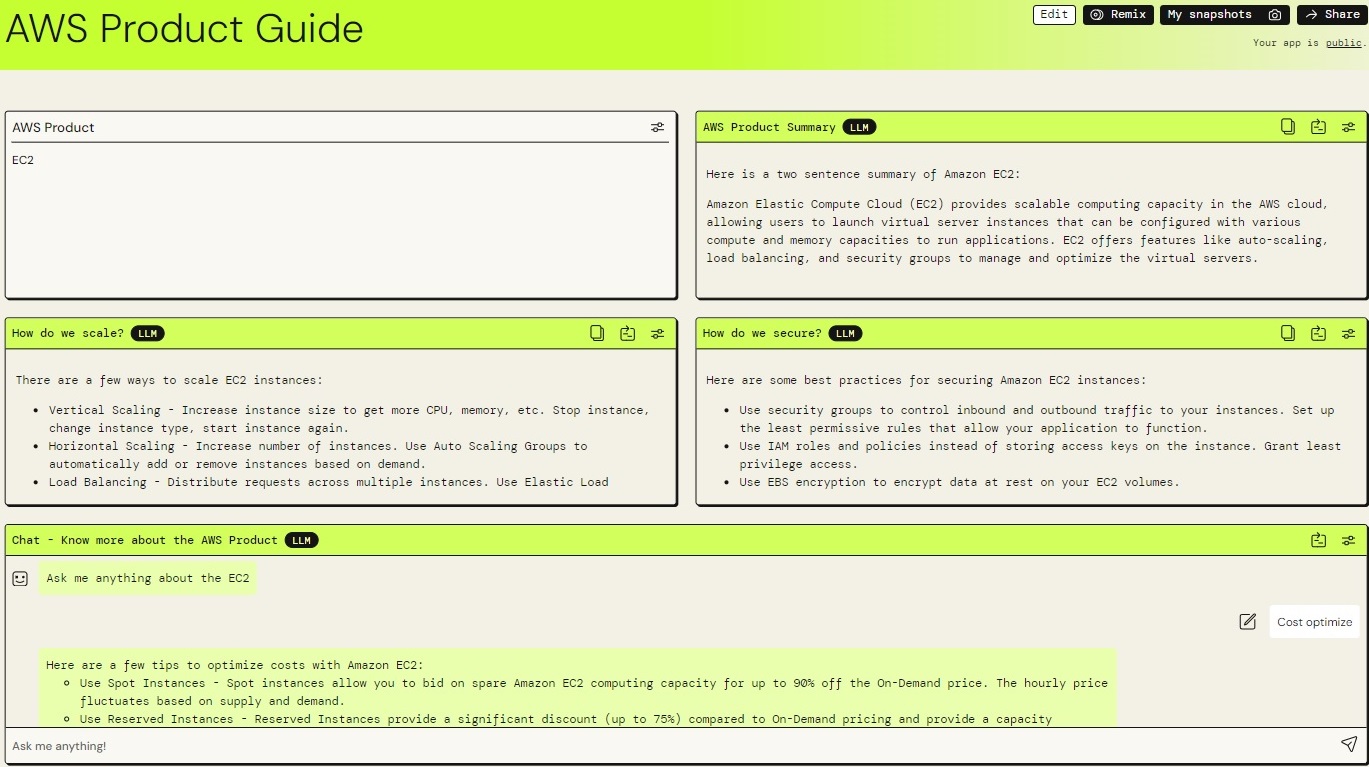
Task: Click the smiley bot avatar in chat
Action: tap(20, 578)
